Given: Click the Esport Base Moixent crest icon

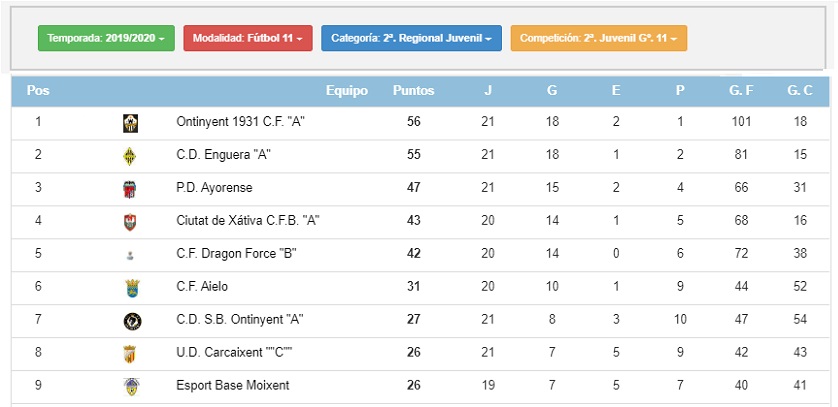Looking at the screenshot, I should pyautogui.click(x=130, y=387).
